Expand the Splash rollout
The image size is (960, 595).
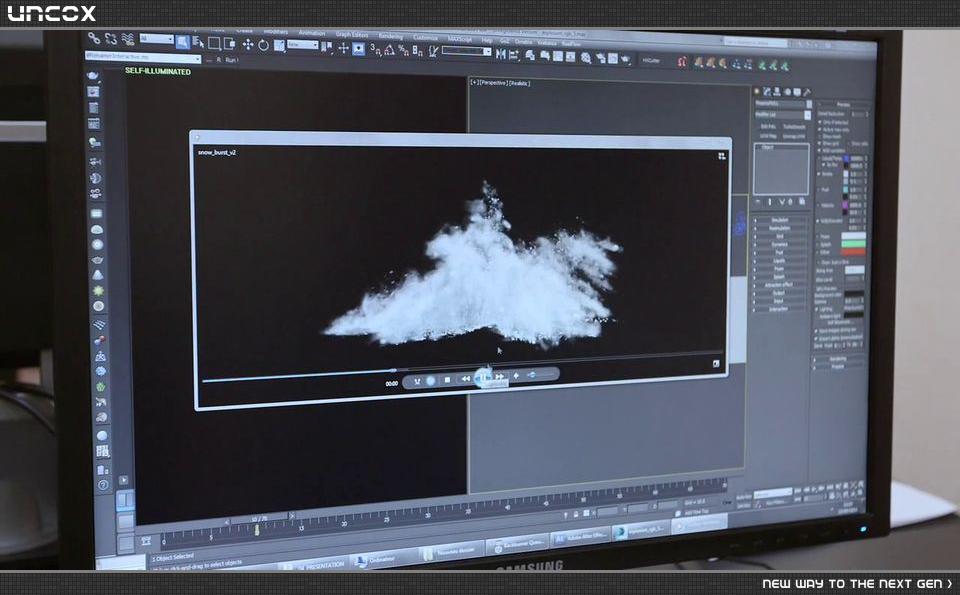[x=780, y=277]
